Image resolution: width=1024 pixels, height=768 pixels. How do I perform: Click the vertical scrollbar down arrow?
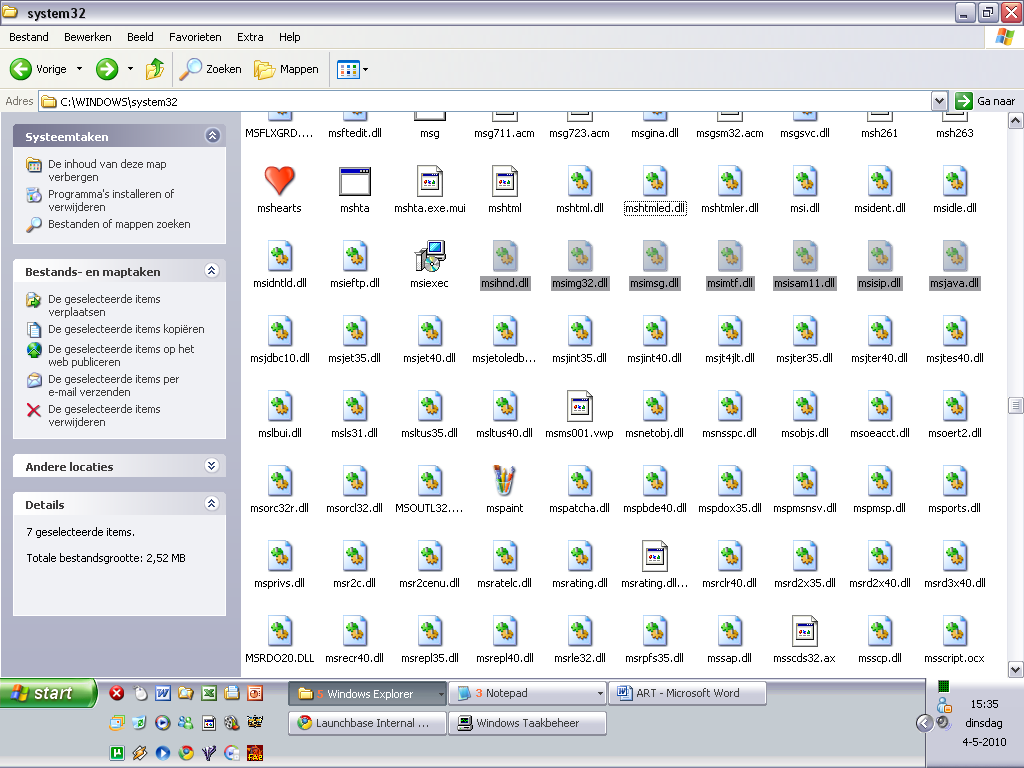(x=1015, y=669)
